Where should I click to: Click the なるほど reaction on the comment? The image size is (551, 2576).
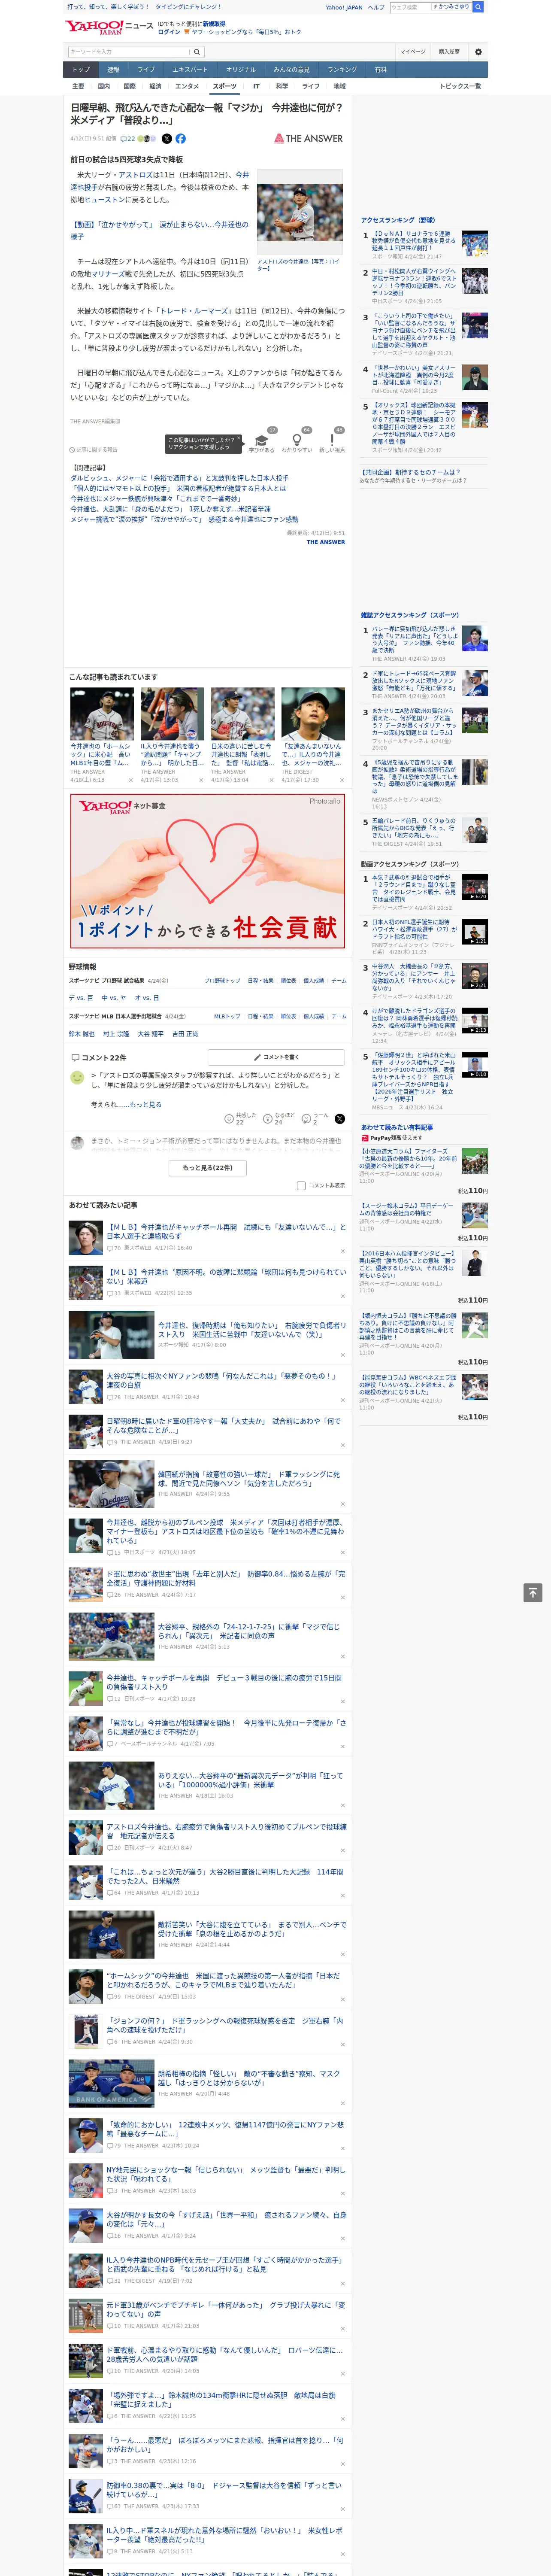point(268,1119)
